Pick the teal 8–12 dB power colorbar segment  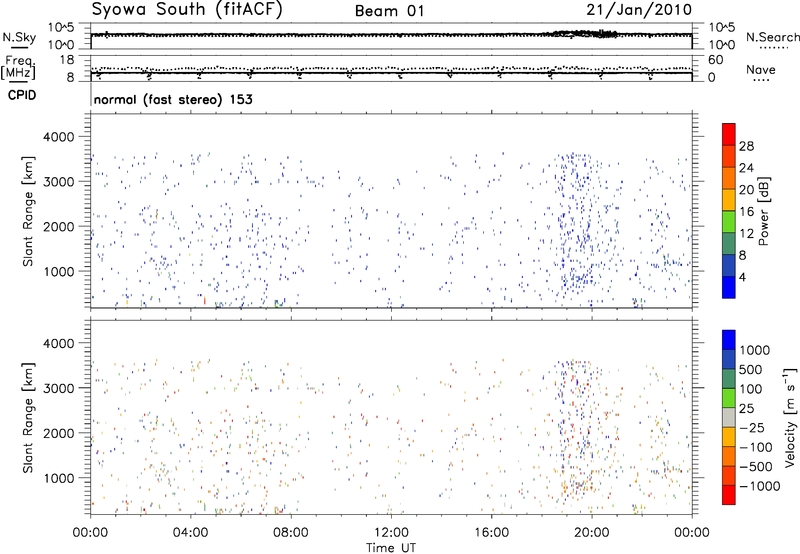click(x=729, y=243)
